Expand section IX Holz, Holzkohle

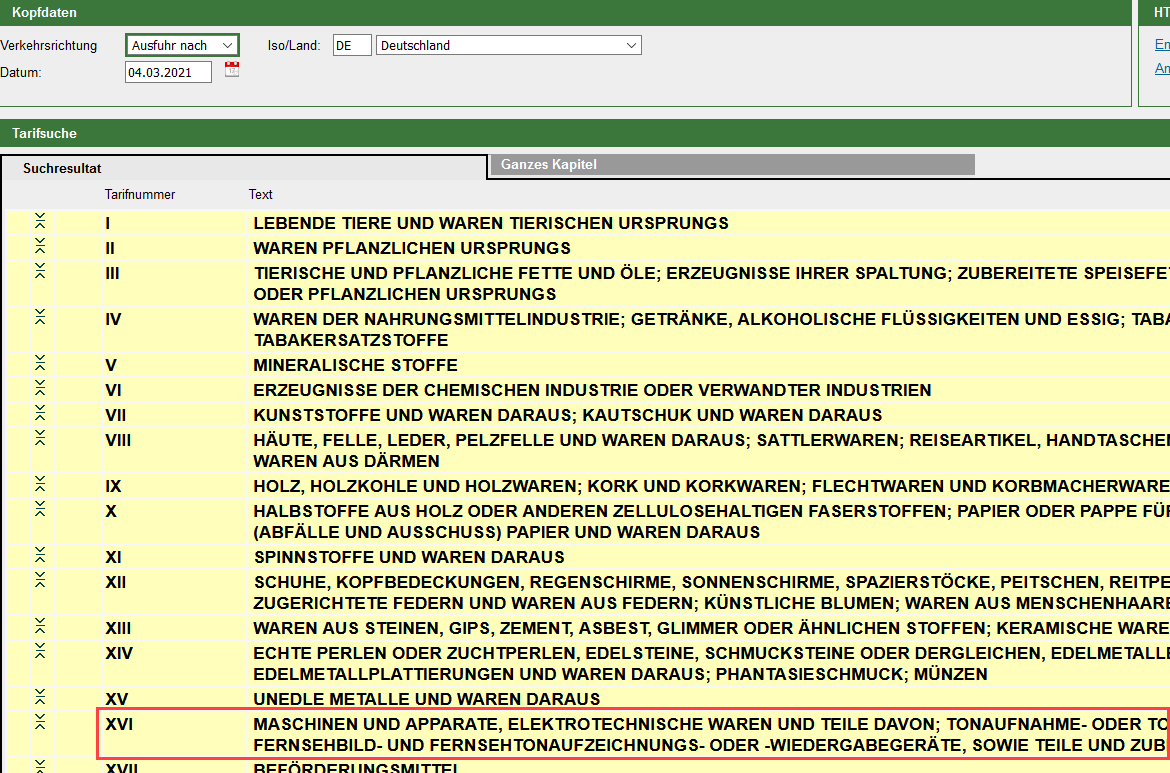click(40, 484)
